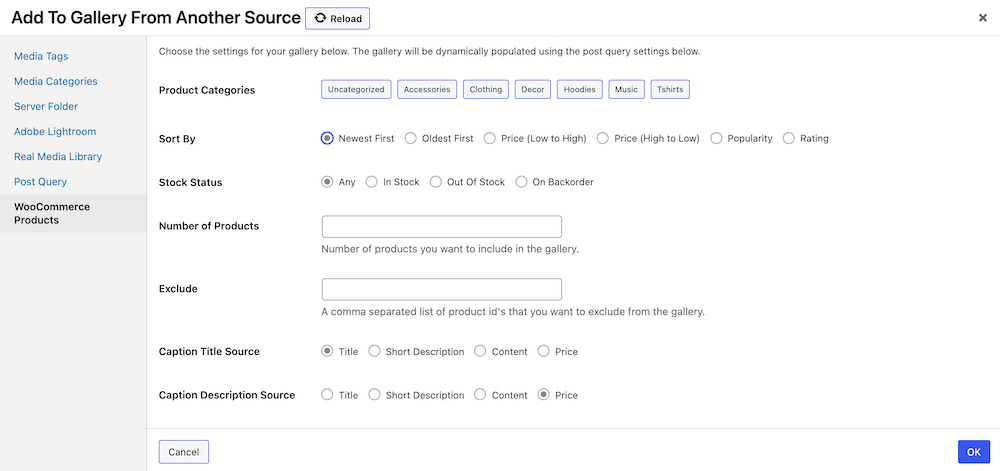Close the Add To Gallery dialog
Screen dimensions: 1000x471
click(x=983, y=18)
